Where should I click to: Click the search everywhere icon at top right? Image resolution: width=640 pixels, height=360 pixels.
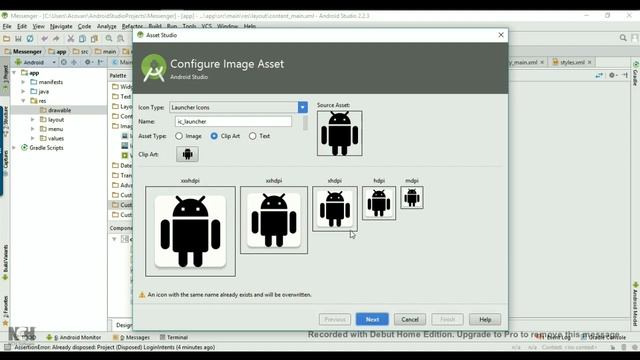623,38
